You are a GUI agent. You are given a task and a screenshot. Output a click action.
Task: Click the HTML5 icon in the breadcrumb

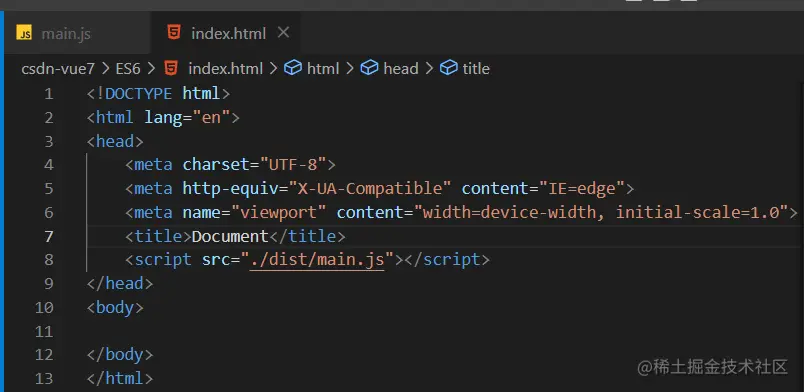point(171,68)
